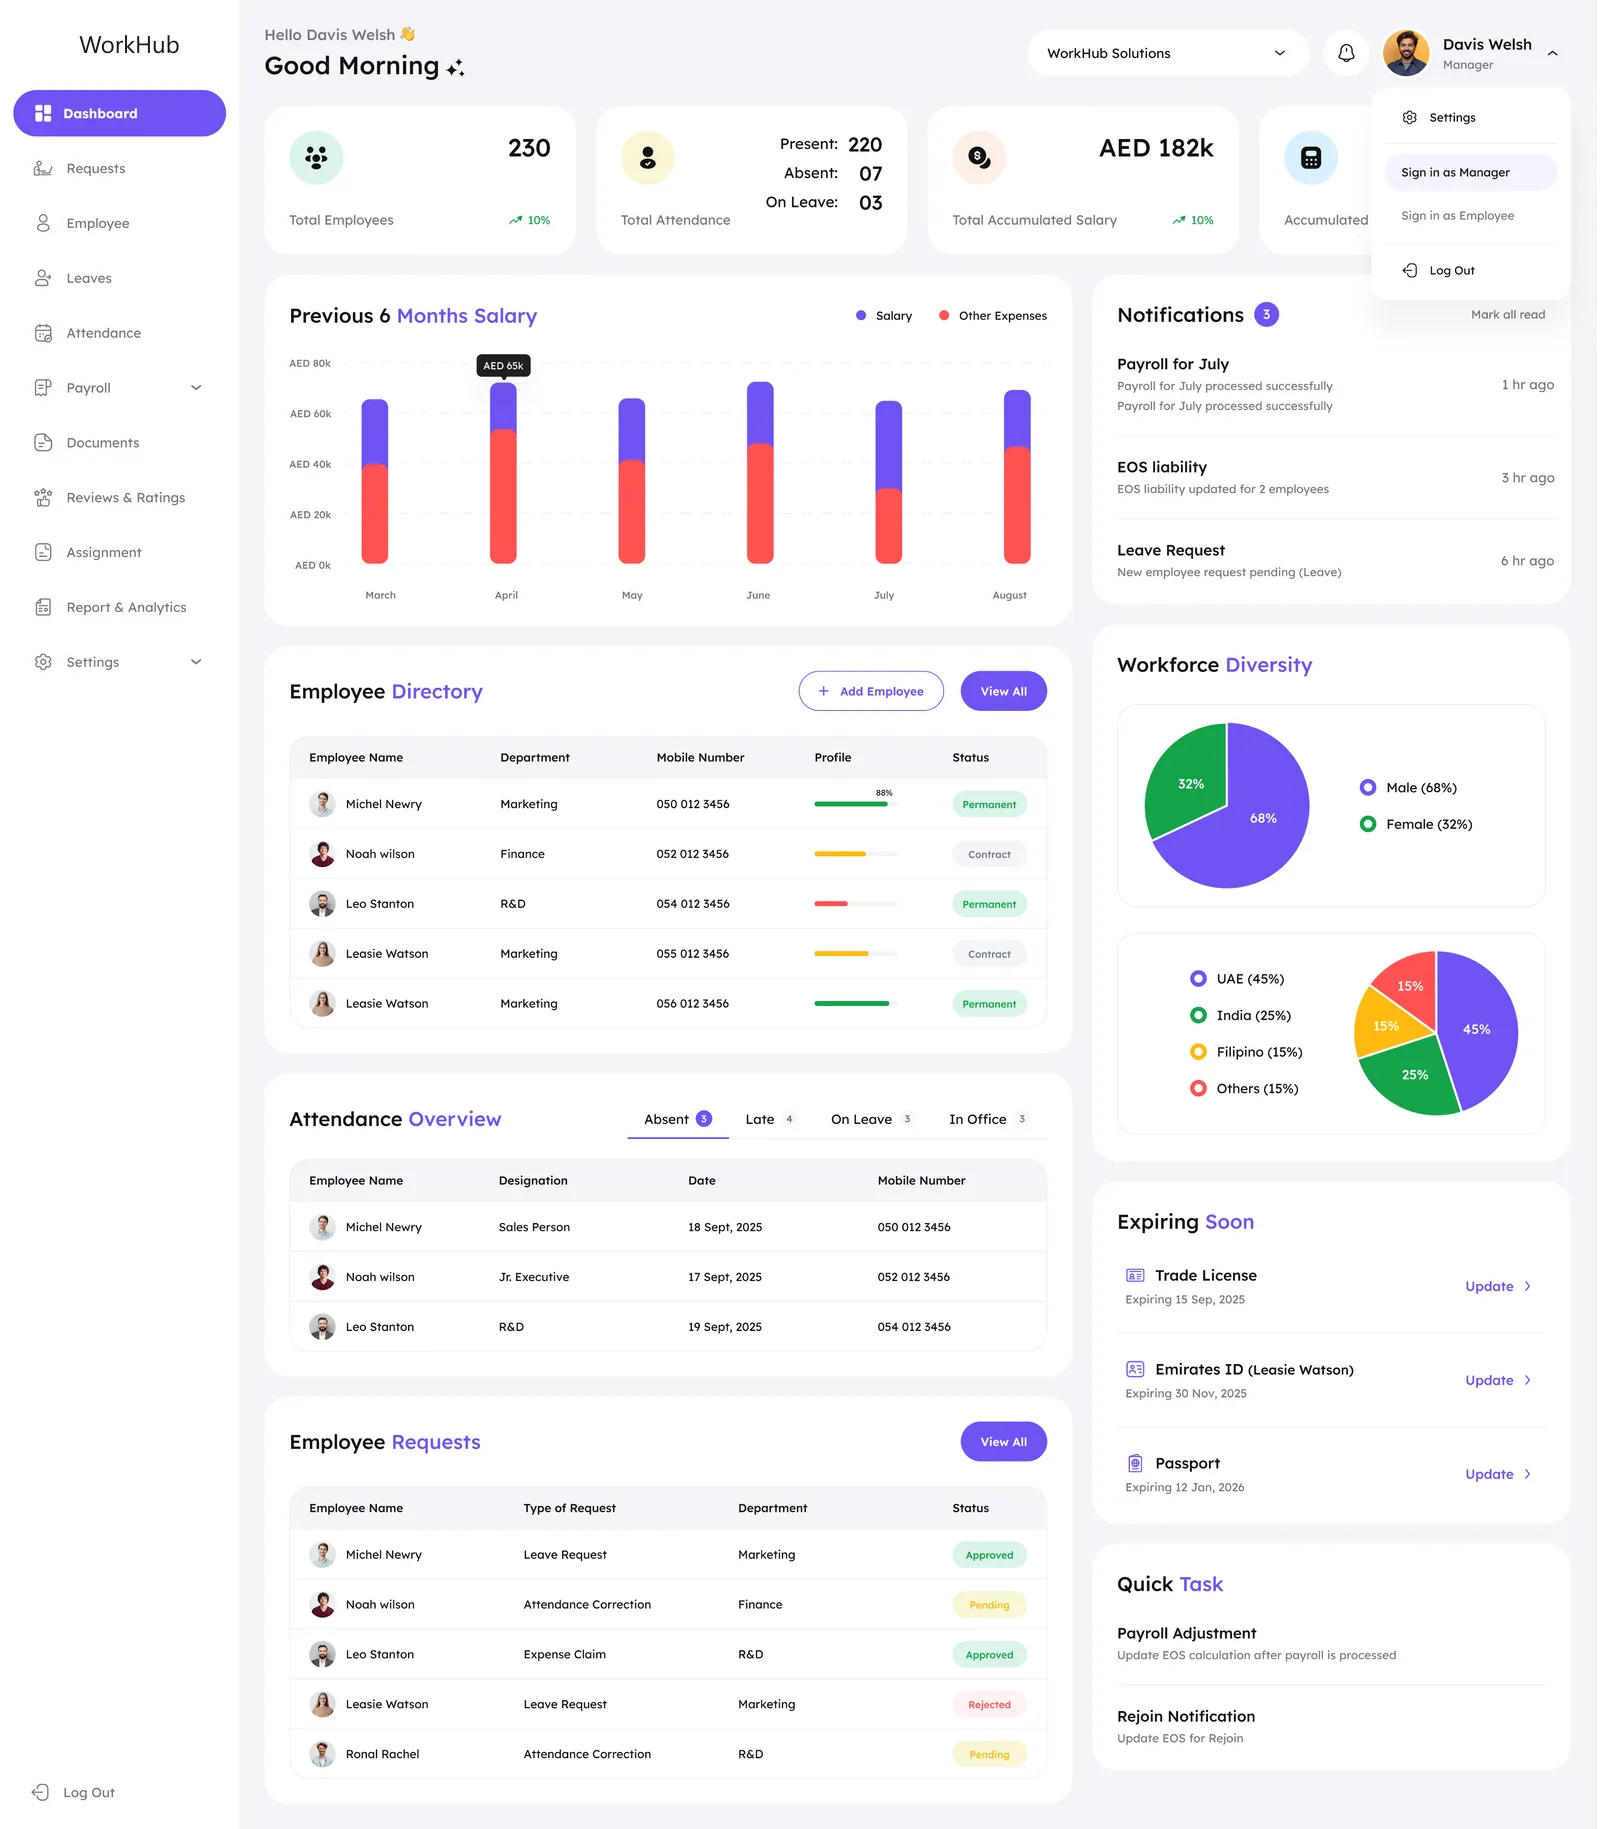Click the Add Employee button
Viewport: 1600px width, 1829px height.
pyautogui.click(x=871, y=691)
